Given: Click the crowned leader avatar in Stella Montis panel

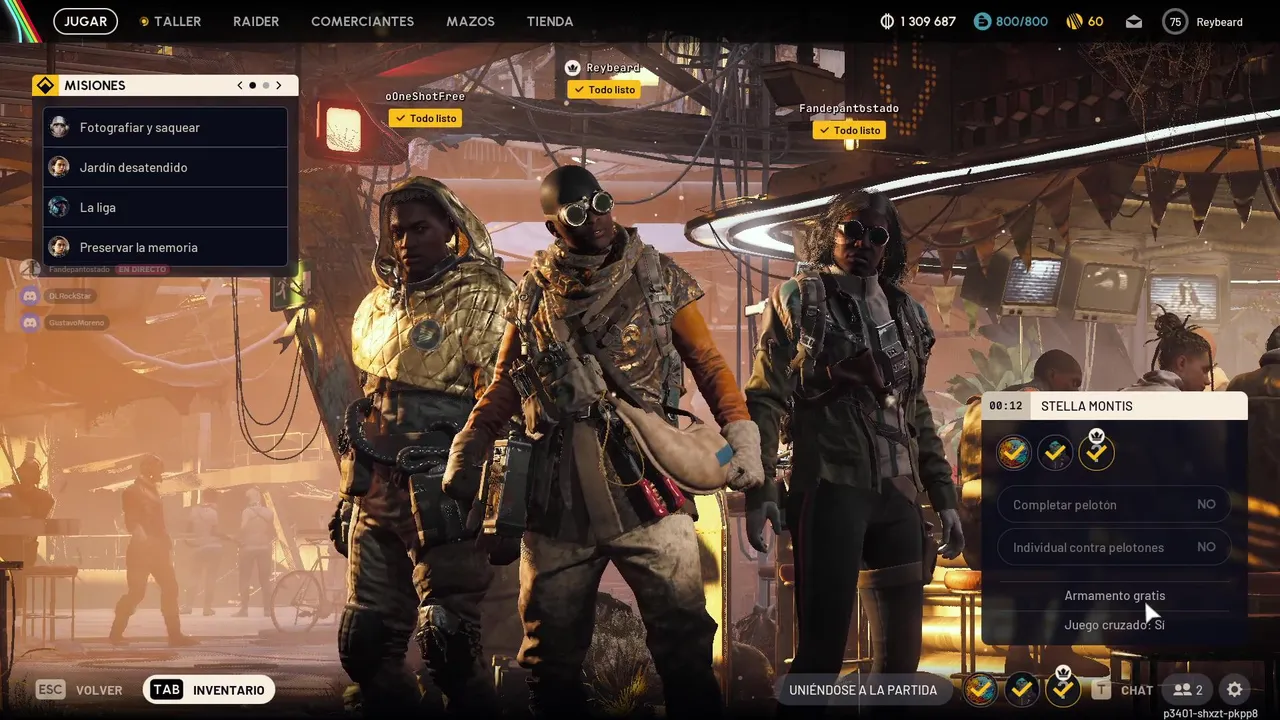Looking at the screenshot, I should coord(1097,451).
